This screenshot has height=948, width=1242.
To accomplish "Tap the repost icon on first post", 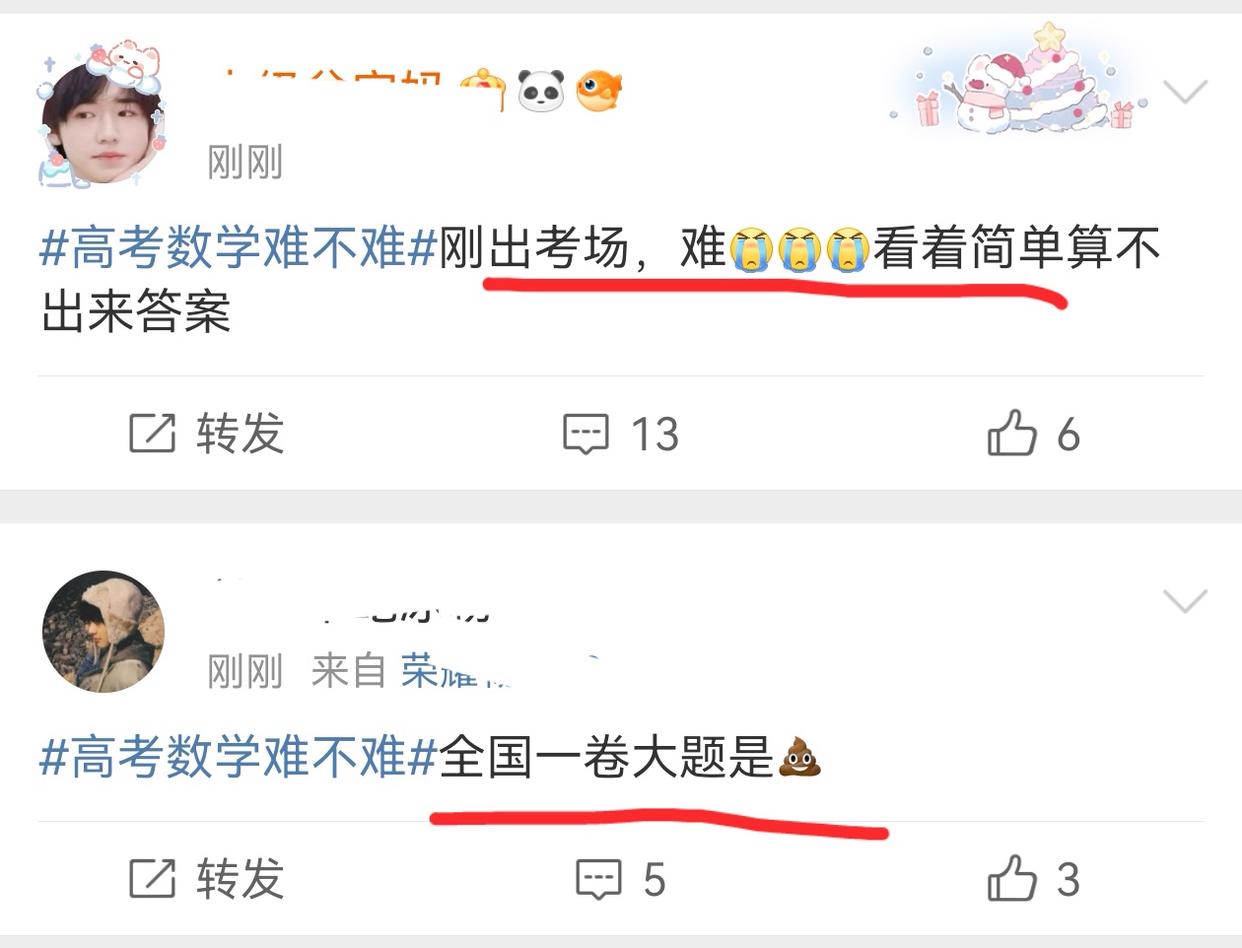I will pos(152,434).
